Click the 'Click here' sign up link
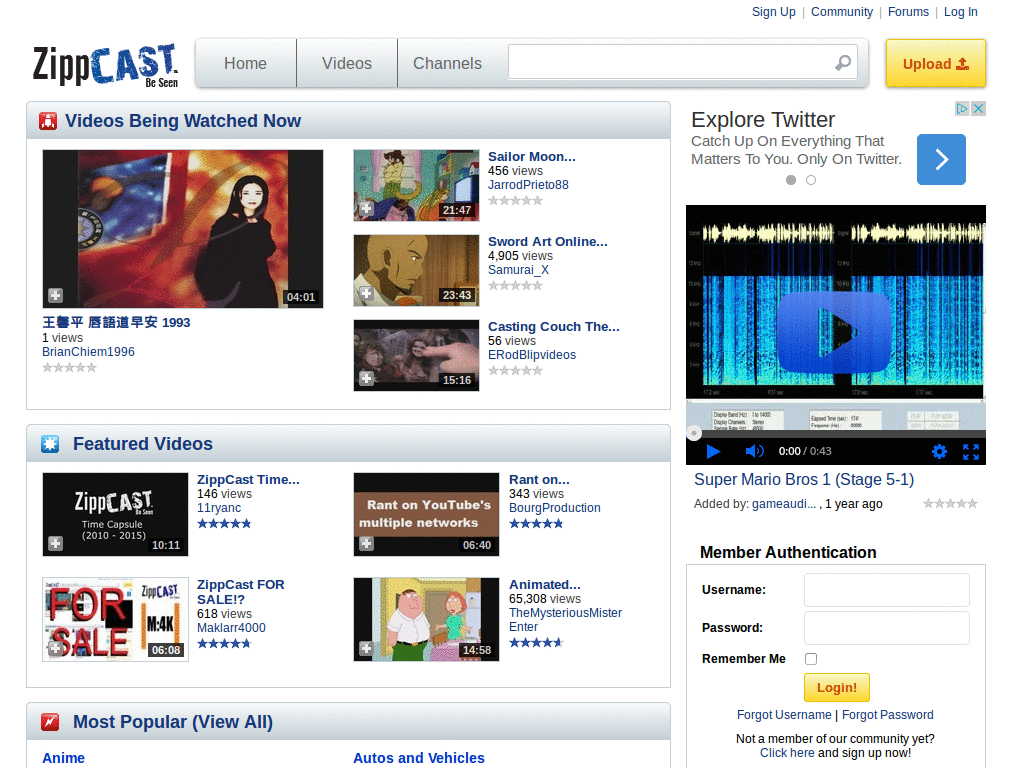 pos(787,753)
